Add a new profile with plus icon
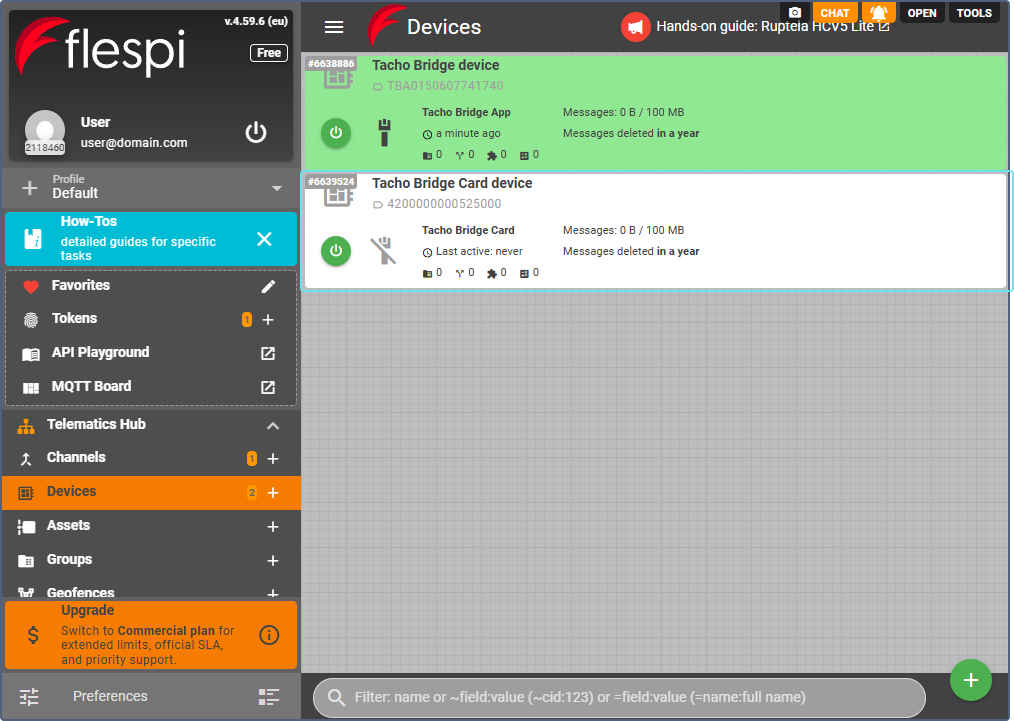 tap(30, 188)
